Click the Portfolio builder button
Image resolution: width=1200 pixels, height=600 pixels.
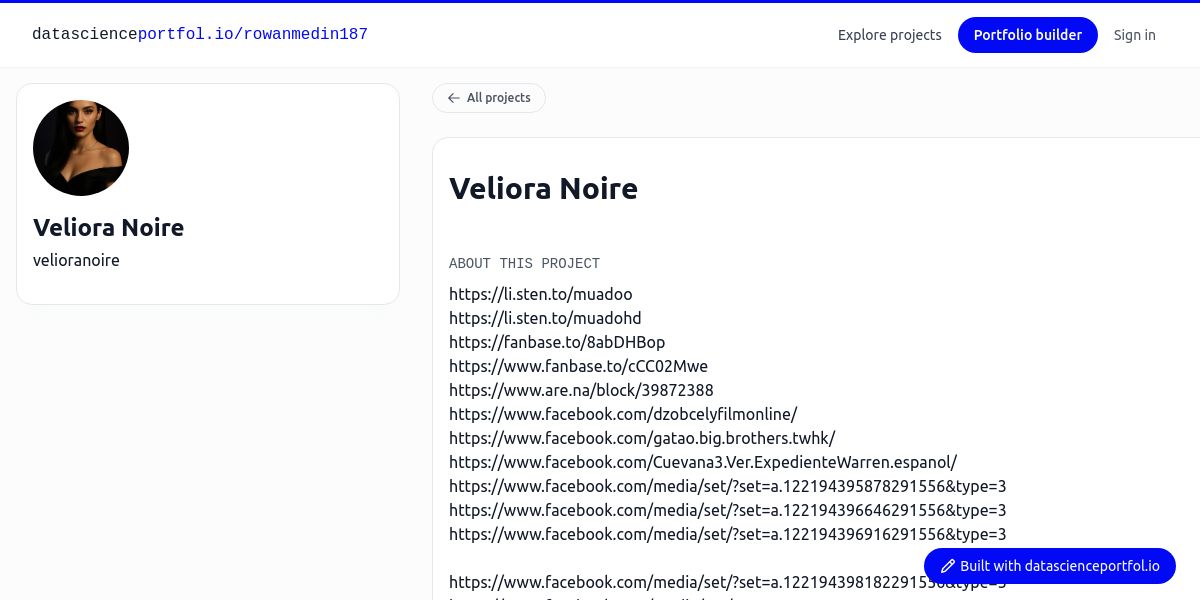coord(1028,35)
